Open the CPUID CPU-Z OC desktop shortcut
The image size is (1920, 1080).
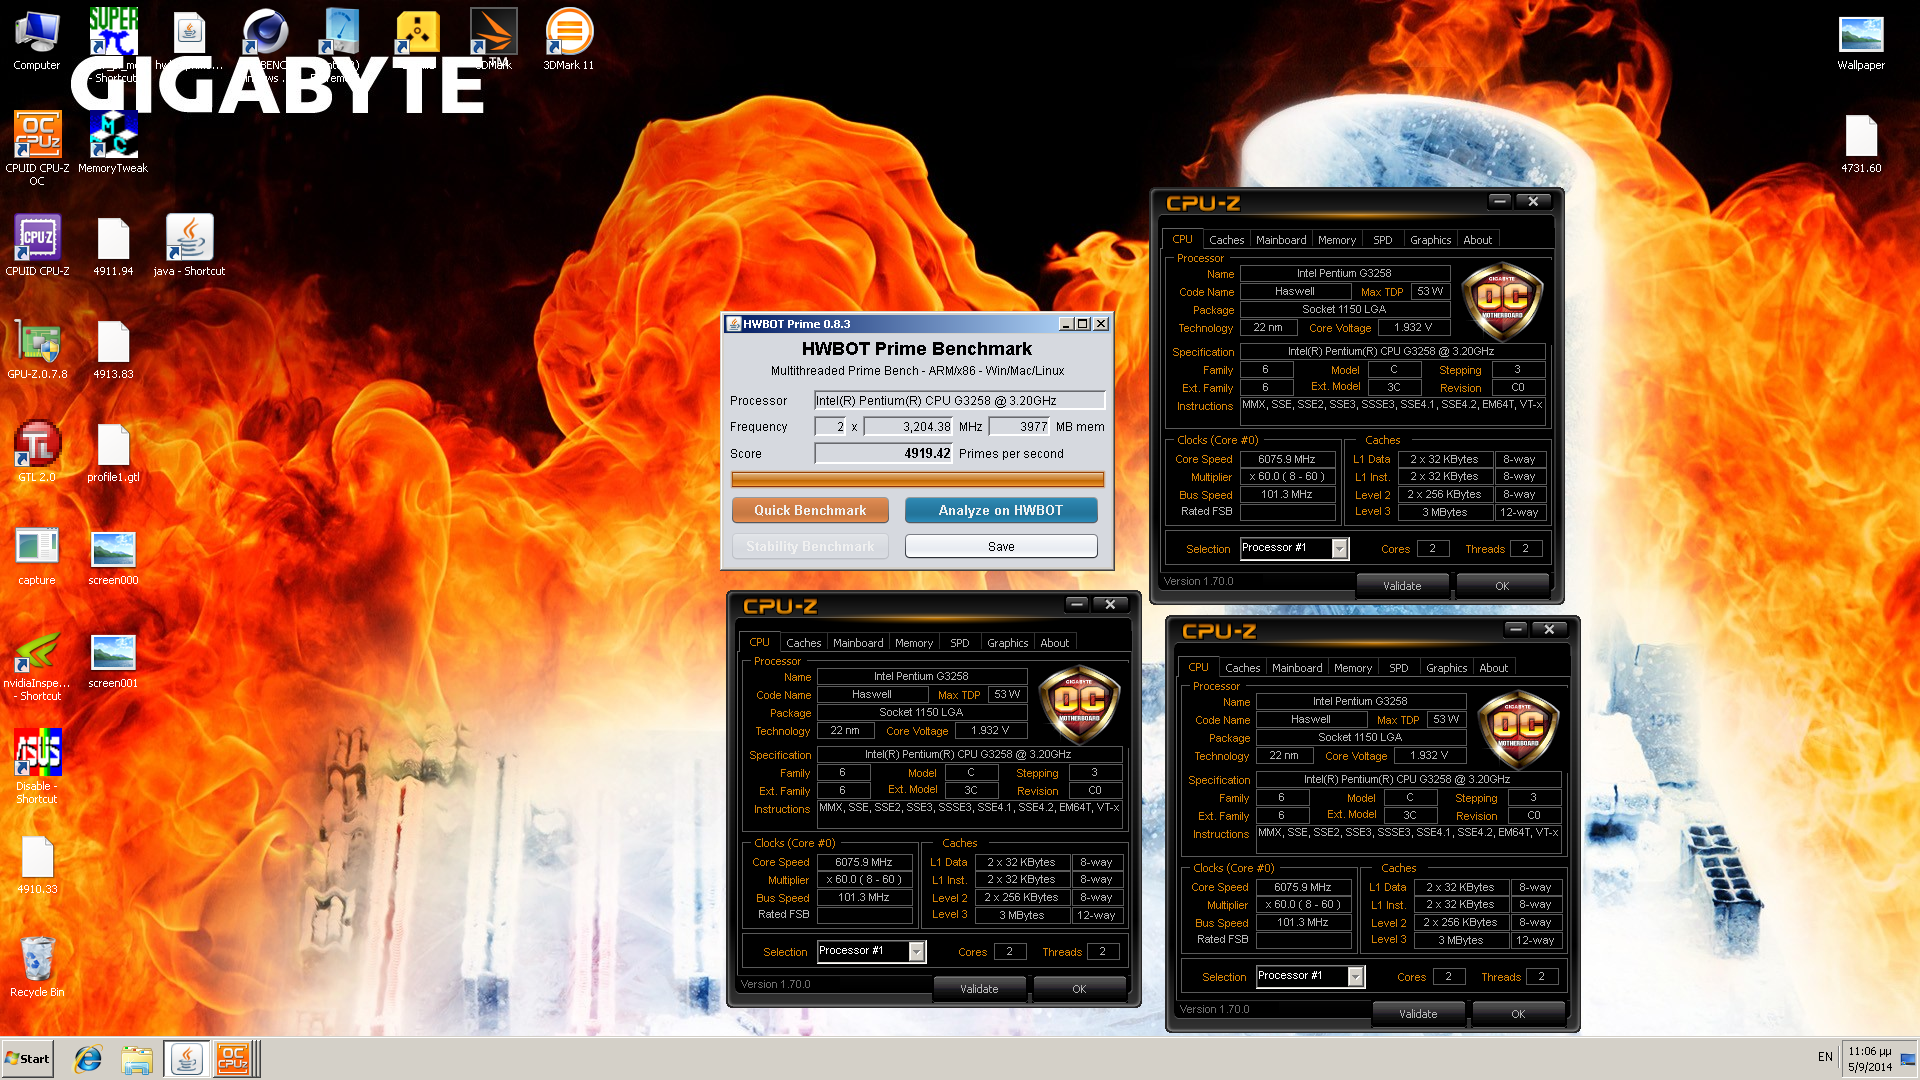37,148
